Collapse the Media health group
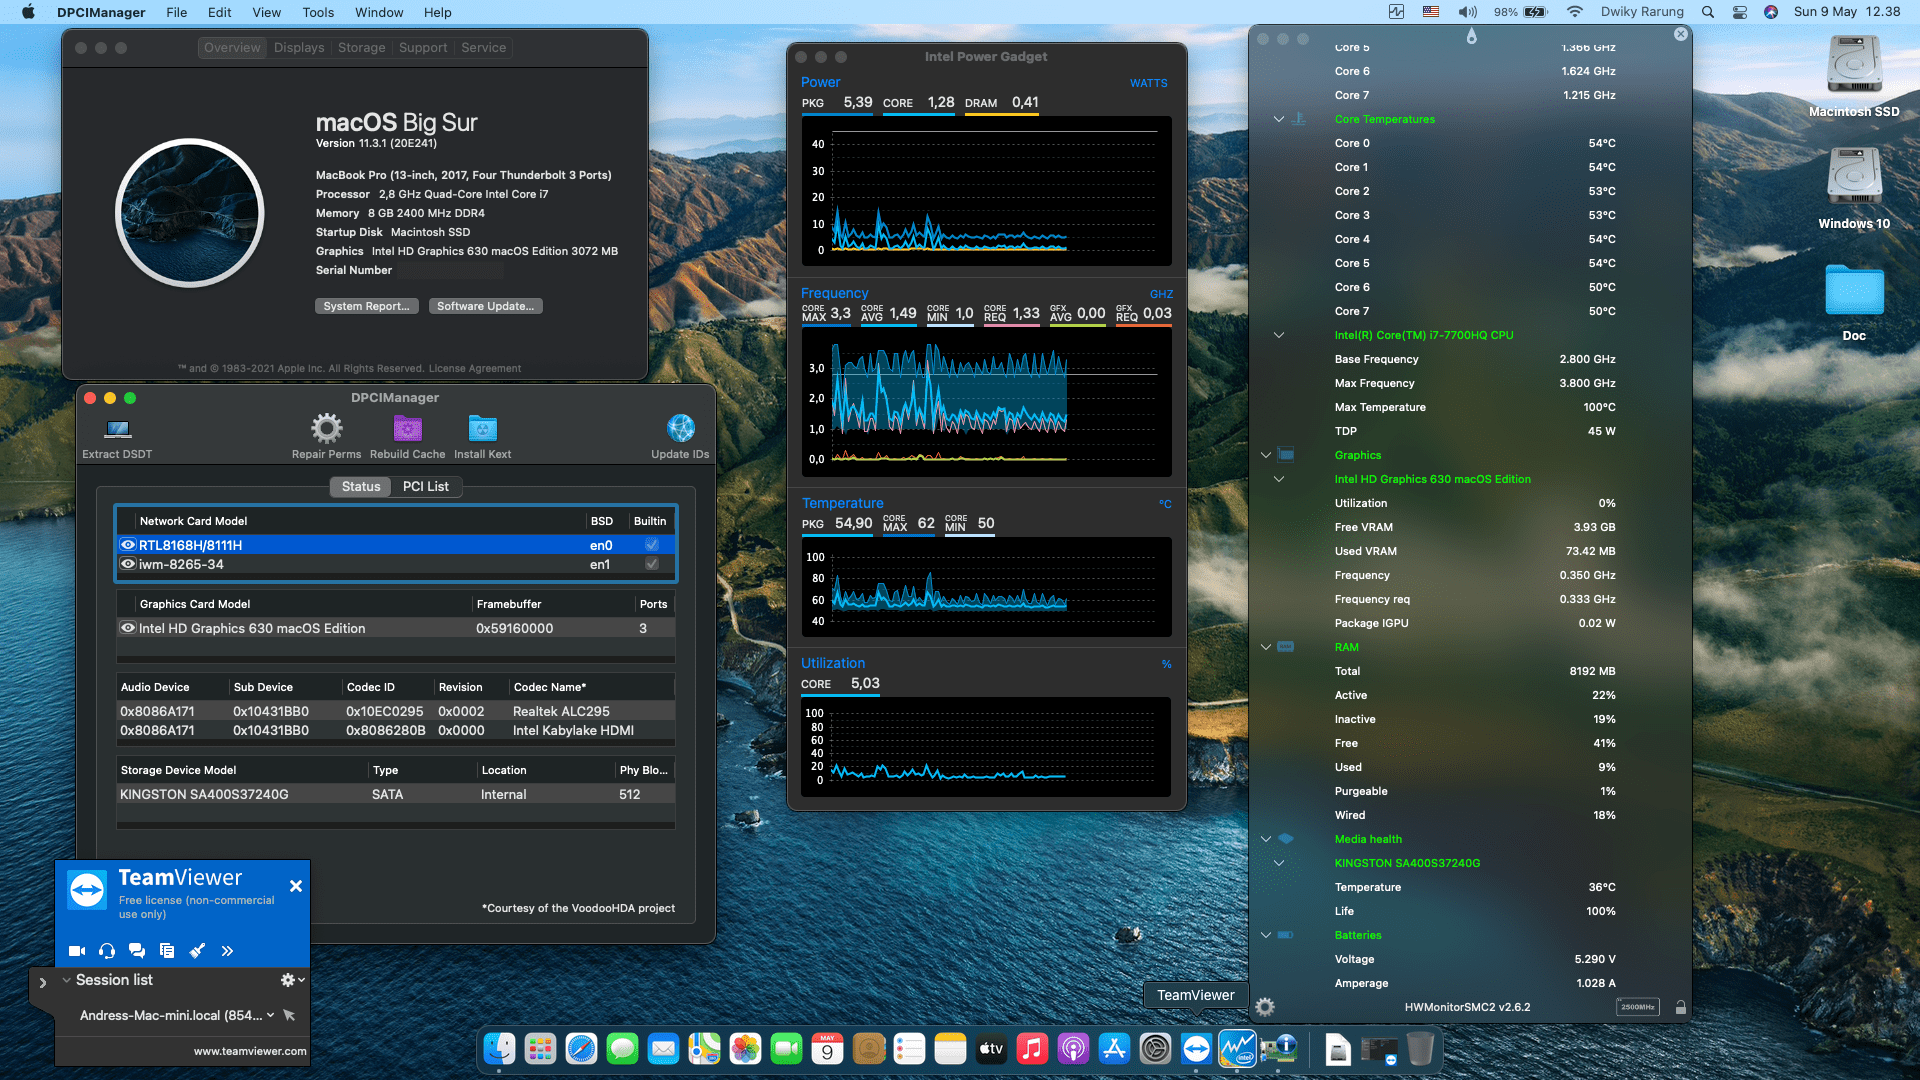 click(1266, 839)
